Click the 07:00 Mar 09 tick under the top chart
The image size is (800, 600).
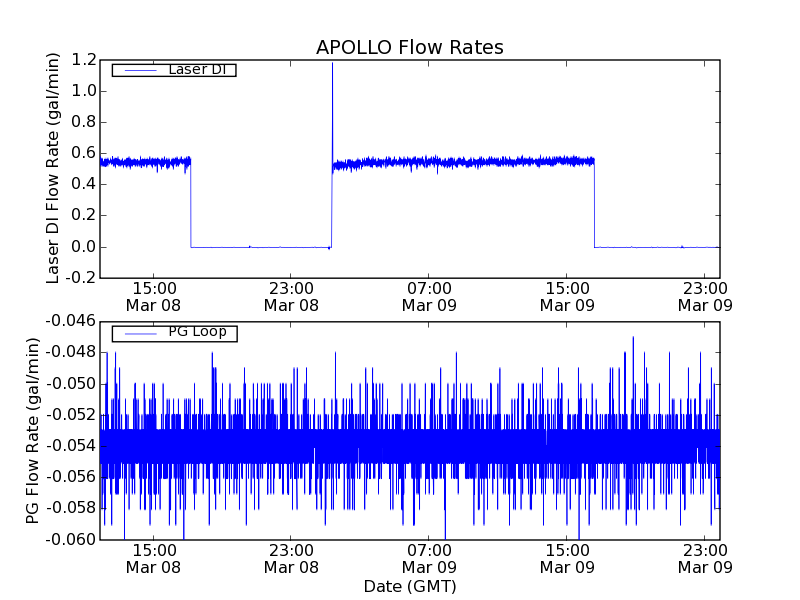[x=429, y=296]
